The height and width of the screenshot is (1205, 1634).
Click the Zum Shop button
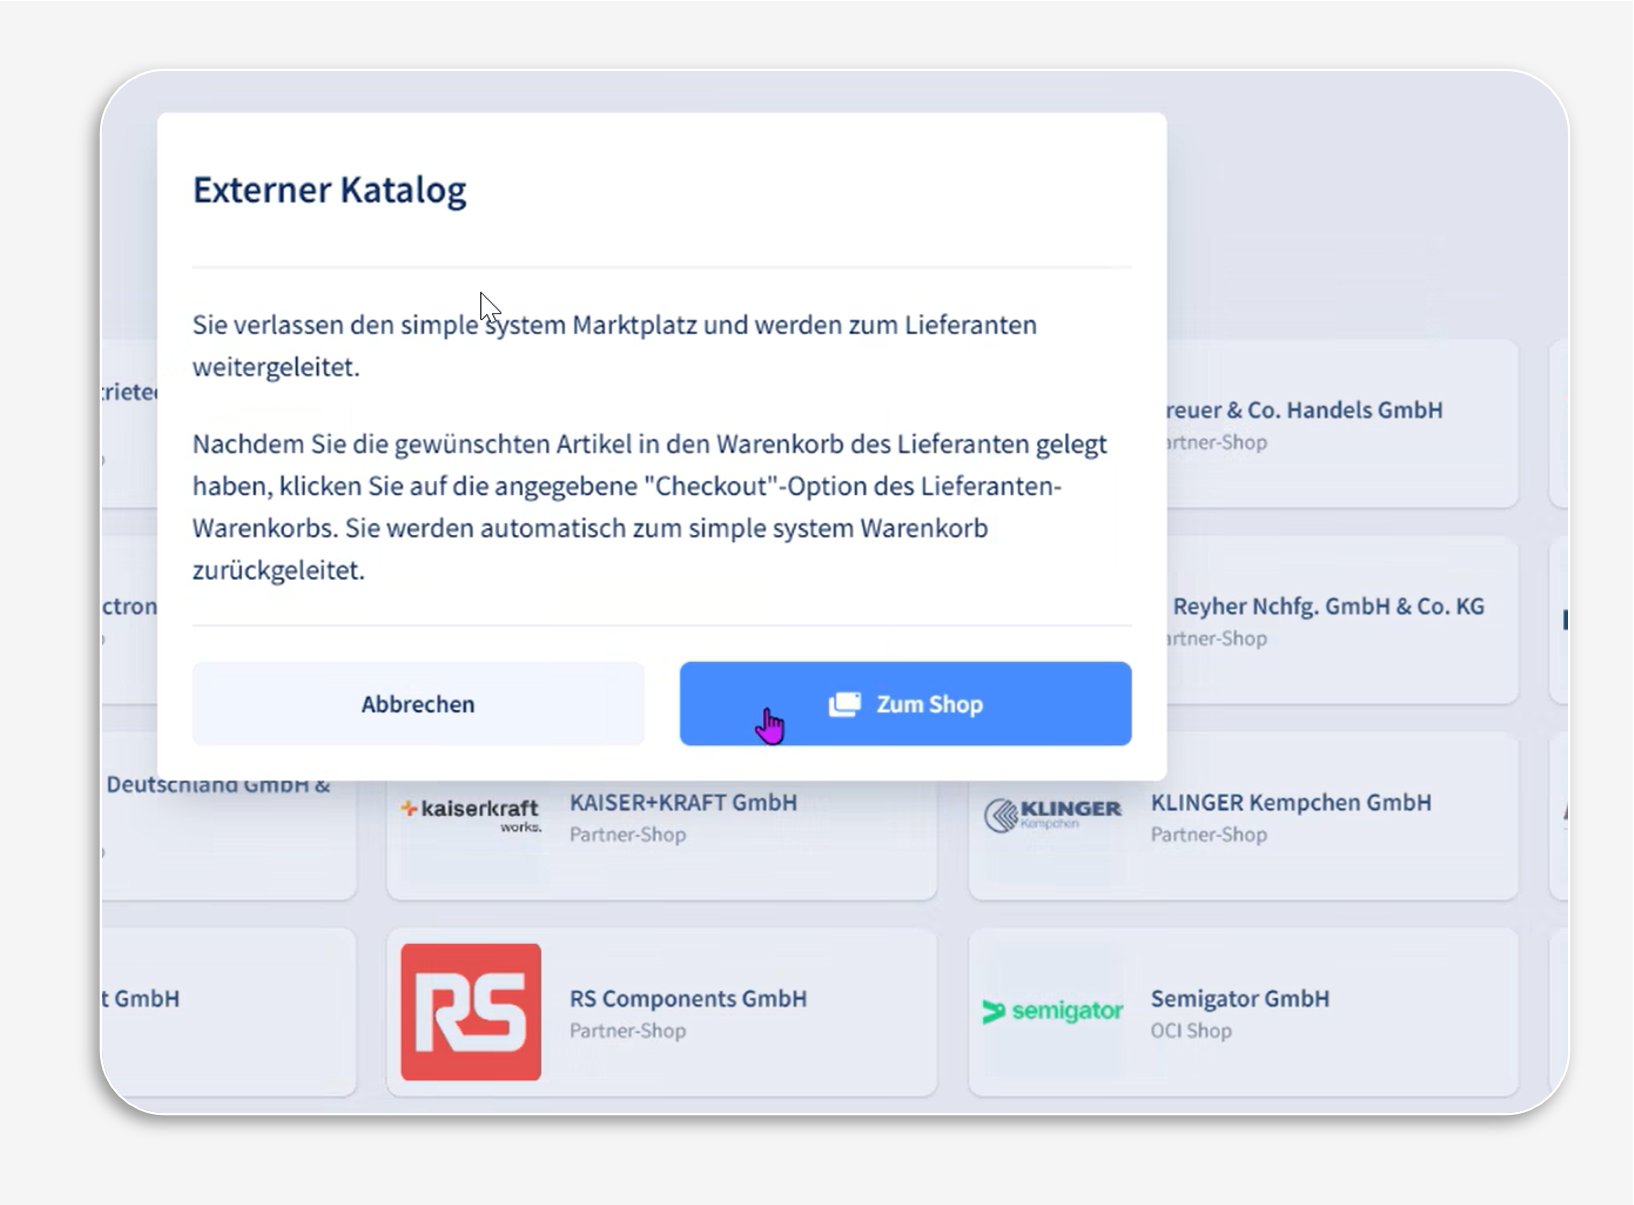905,703
